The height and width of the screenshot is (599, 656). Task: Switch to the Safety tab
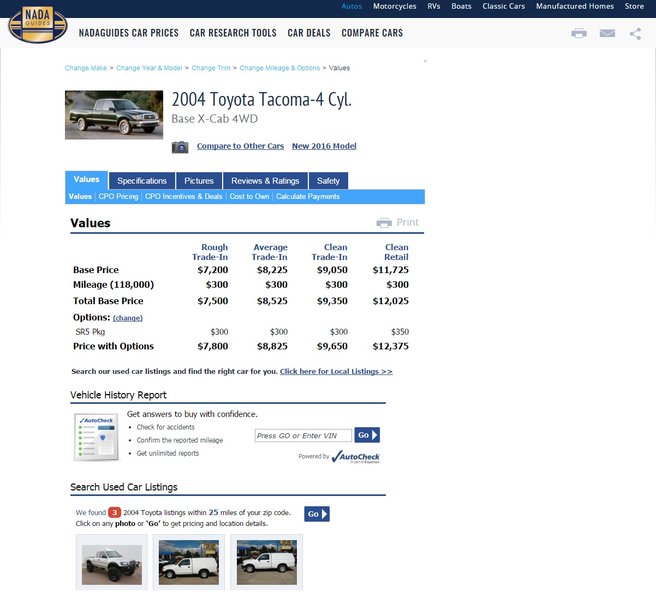(x=328, y=181)
